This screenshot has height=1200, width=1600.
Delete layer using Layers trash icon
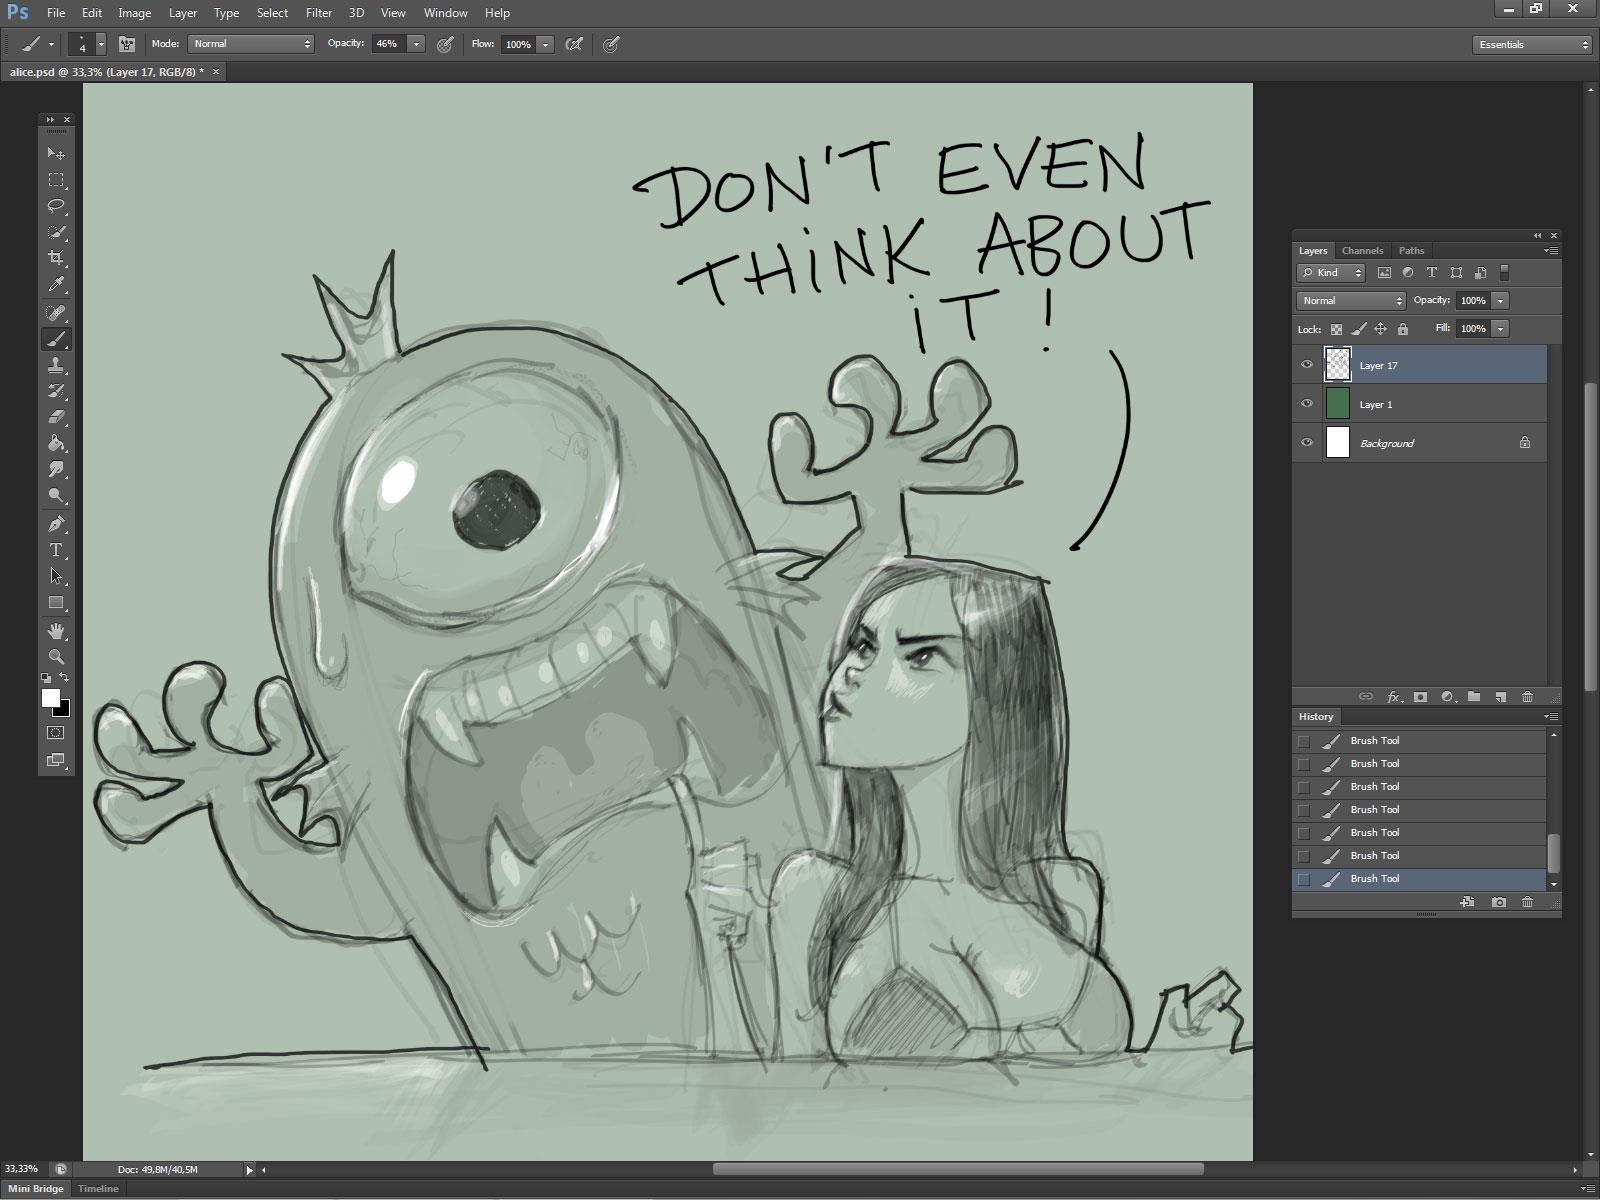1527,697
